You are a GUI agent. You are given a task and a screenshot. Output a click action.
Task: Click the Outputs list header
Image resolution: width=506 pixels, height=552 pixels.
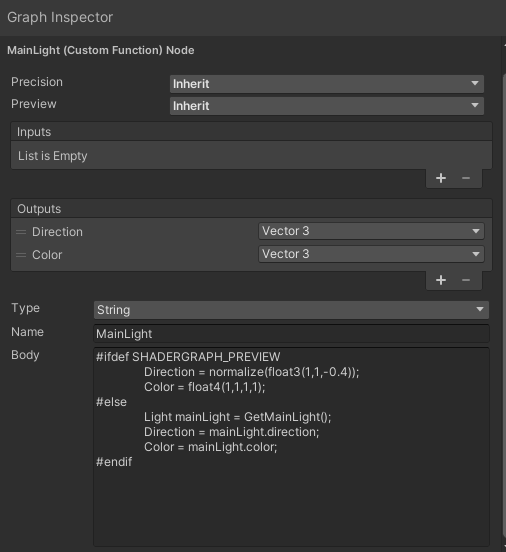point(251,209)
